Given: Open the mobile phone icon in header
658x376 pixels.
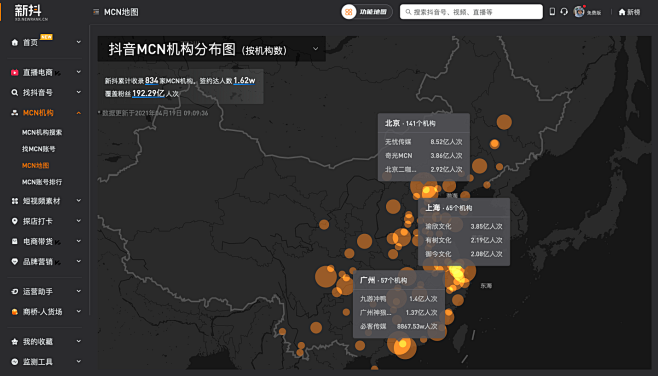Looking at the screenshot, I should pos(552,12).
